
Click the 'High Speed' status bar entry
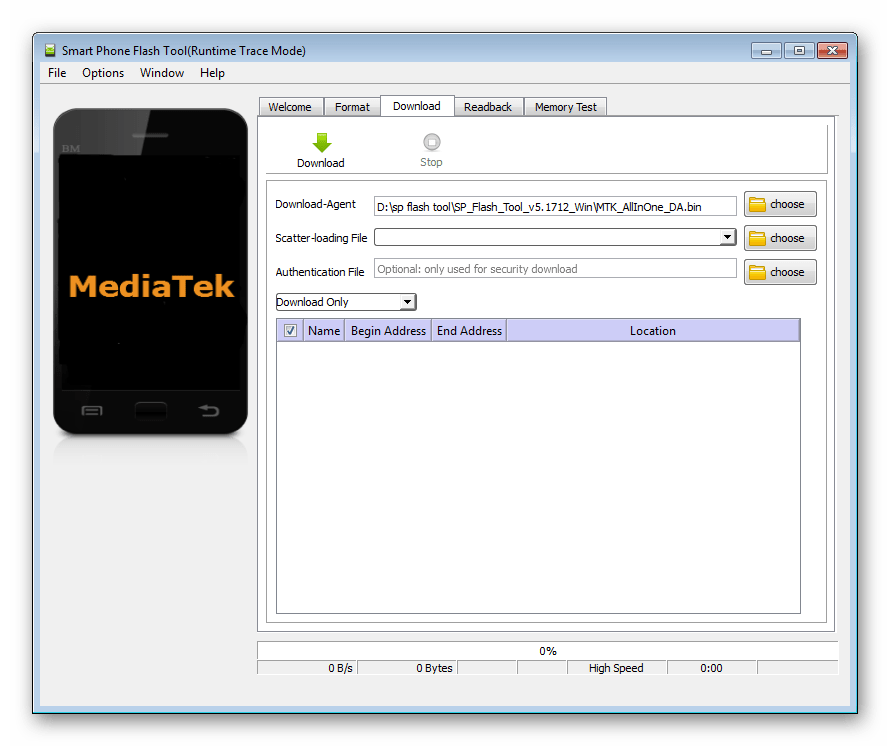coord(616,668)
